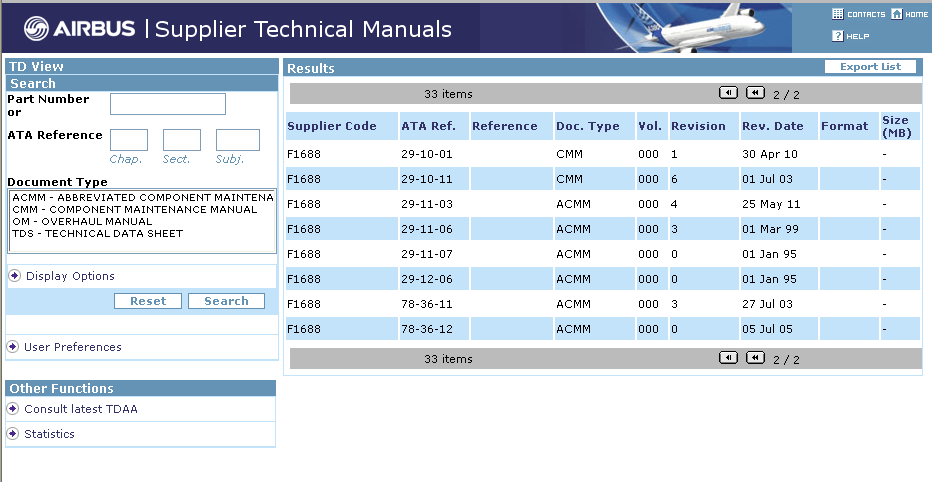Click ATA Ref. cell 29-11-07
Viewport: 932px width, 482px height.
[x=427, y=254]
